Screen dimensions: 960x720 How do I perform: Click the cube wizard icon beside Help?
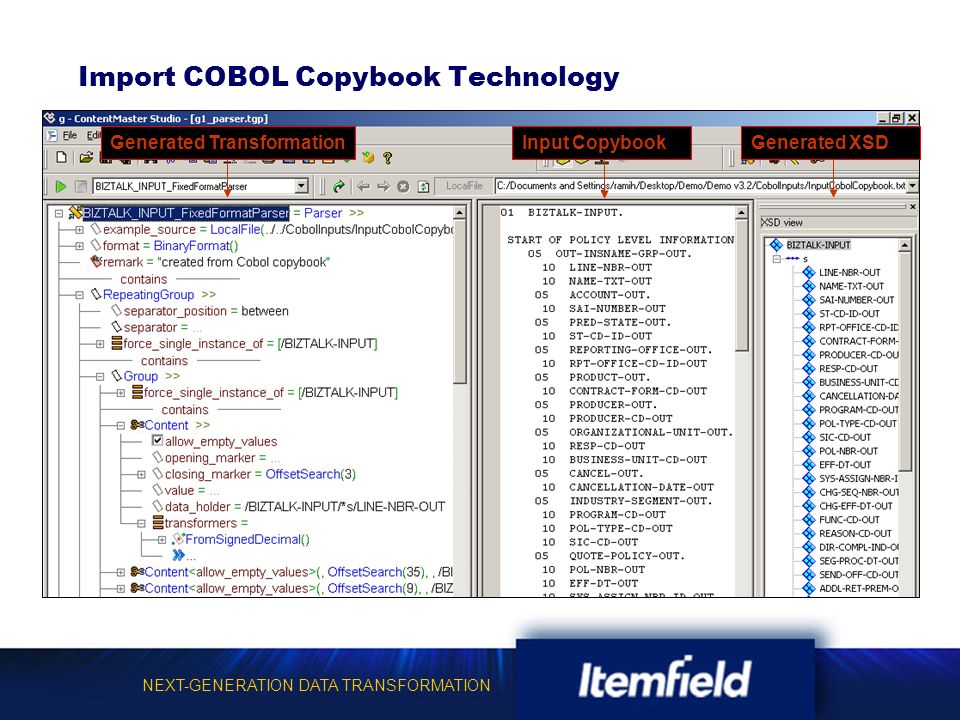tap(368, 157)
